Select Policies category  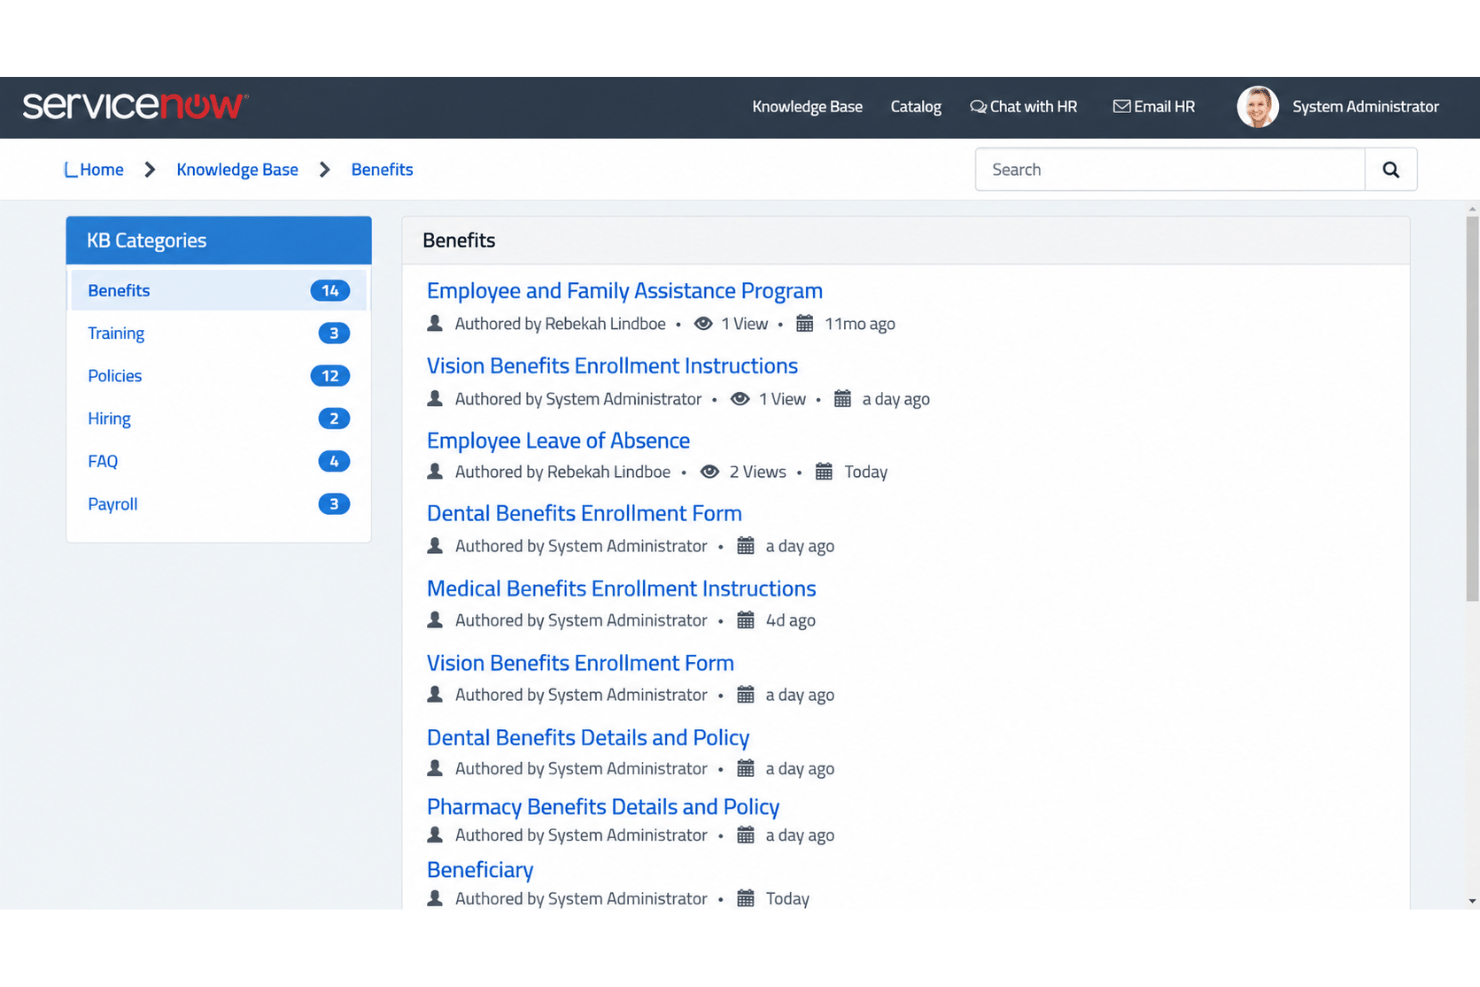coord(218,376)
